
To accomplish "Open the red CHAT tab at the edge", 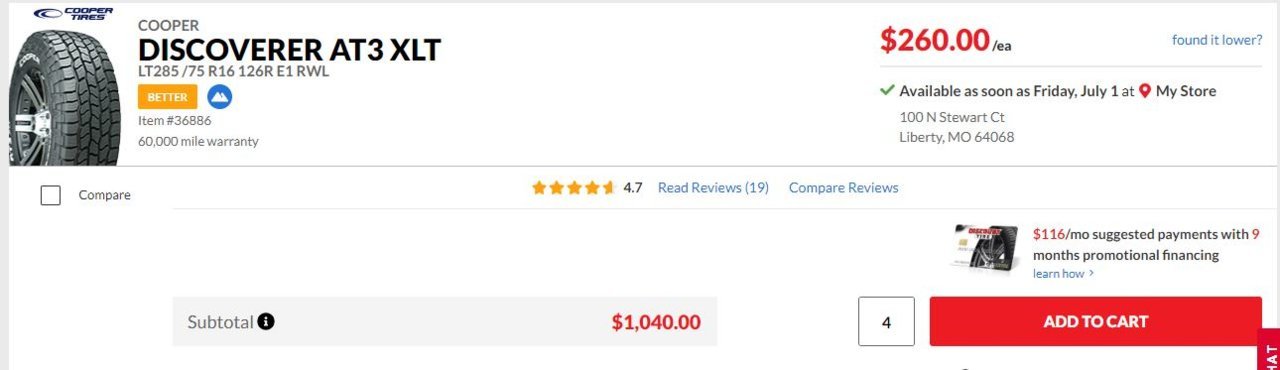I will (x=1270, y=350).
